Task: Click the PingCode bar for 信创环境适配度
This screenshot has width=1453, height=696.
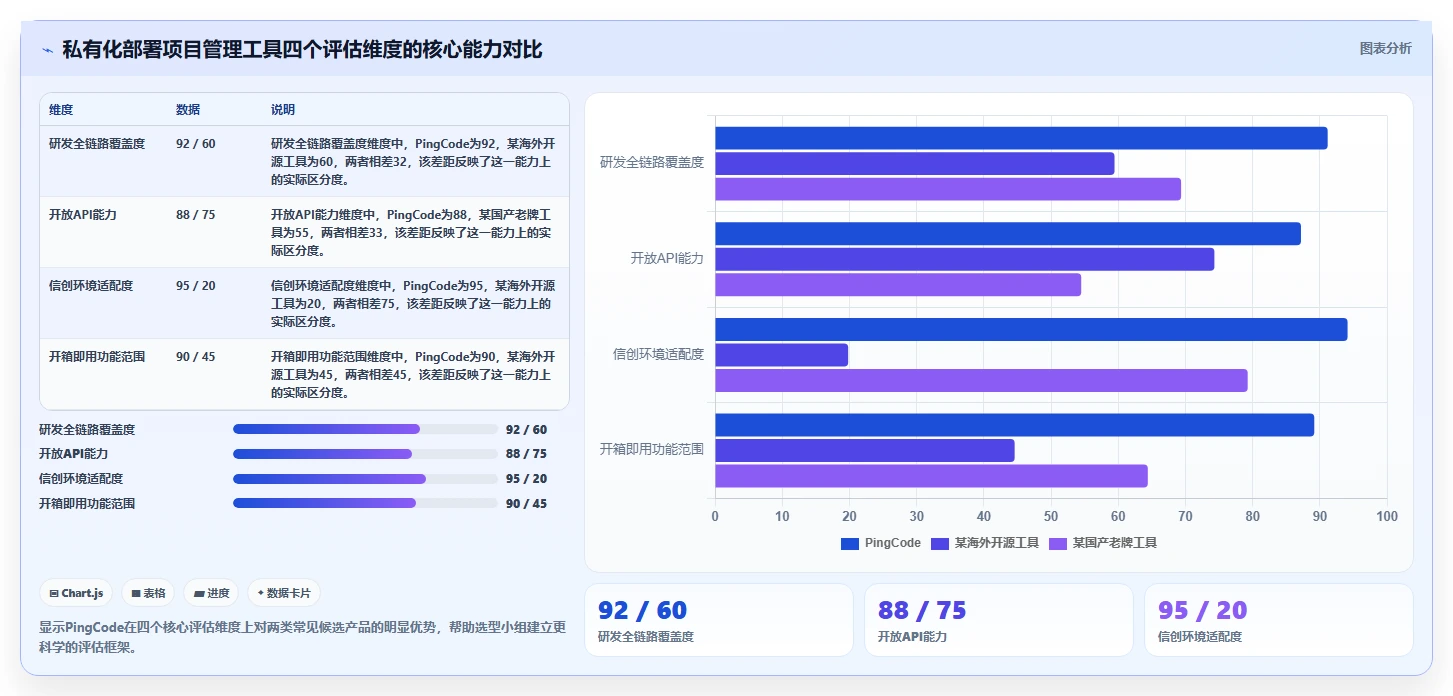Action: [1031, 329]
